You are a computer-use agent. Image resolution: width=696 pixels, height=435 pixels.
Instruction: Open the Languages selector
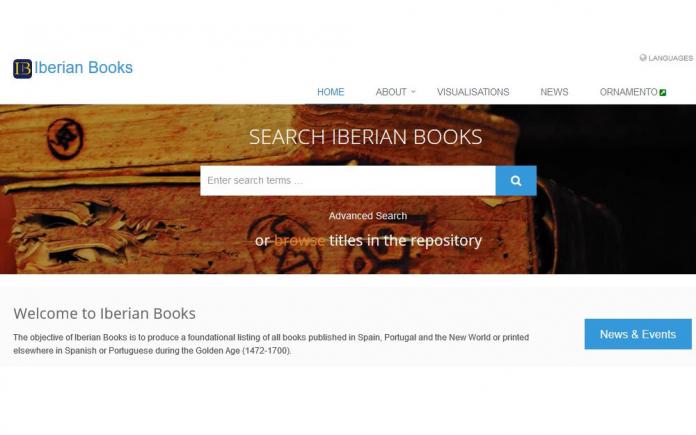click(666, 58)
